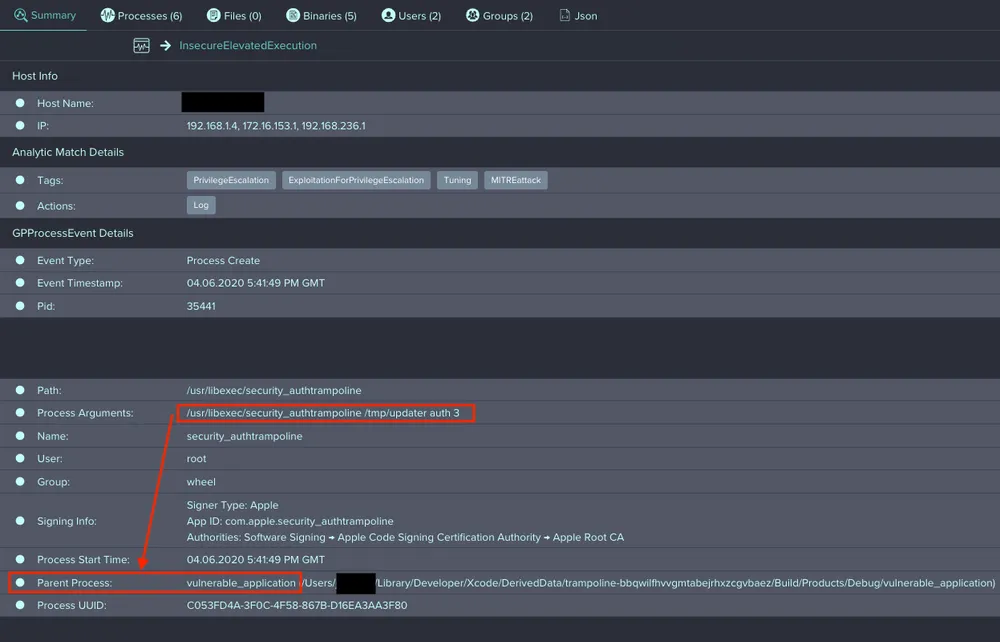This screenshot has height=642, width=1000.
Task: Select the MITREattack tag
Action: (515, 180)
